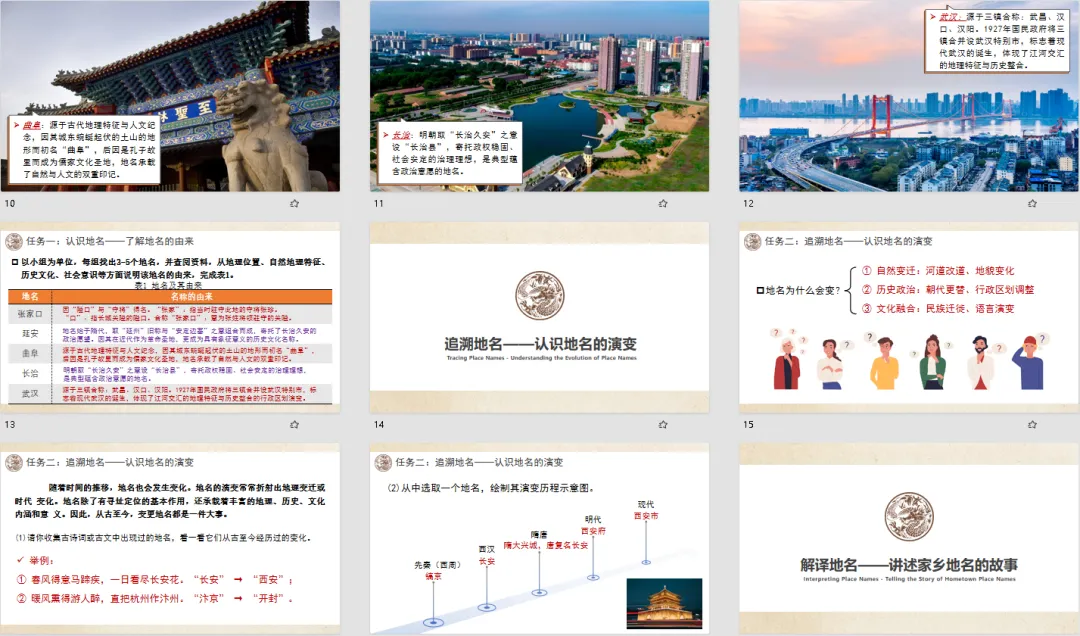This screenshot has width=1080, height=636.
Task: Click the 地名为什么会变 question text
Action: point(799,290)
